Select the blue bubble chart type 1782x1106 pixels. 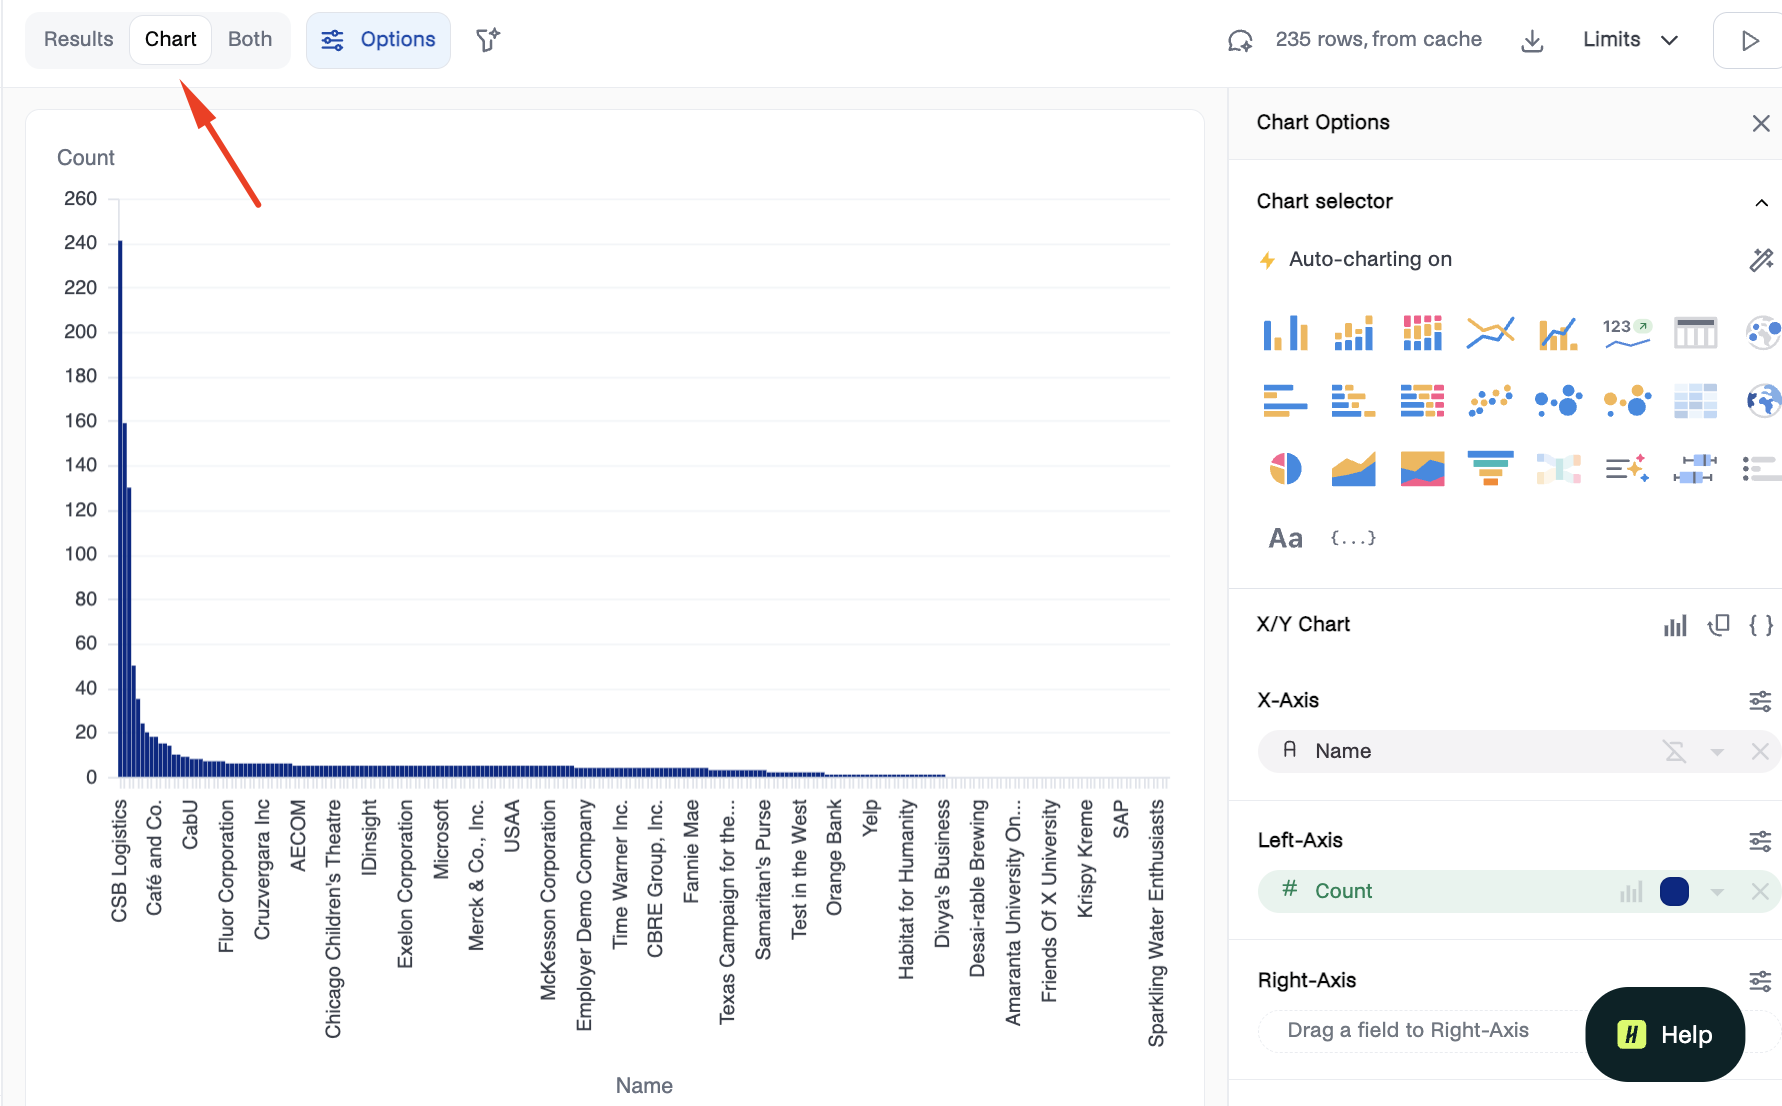coord(1558,400)
